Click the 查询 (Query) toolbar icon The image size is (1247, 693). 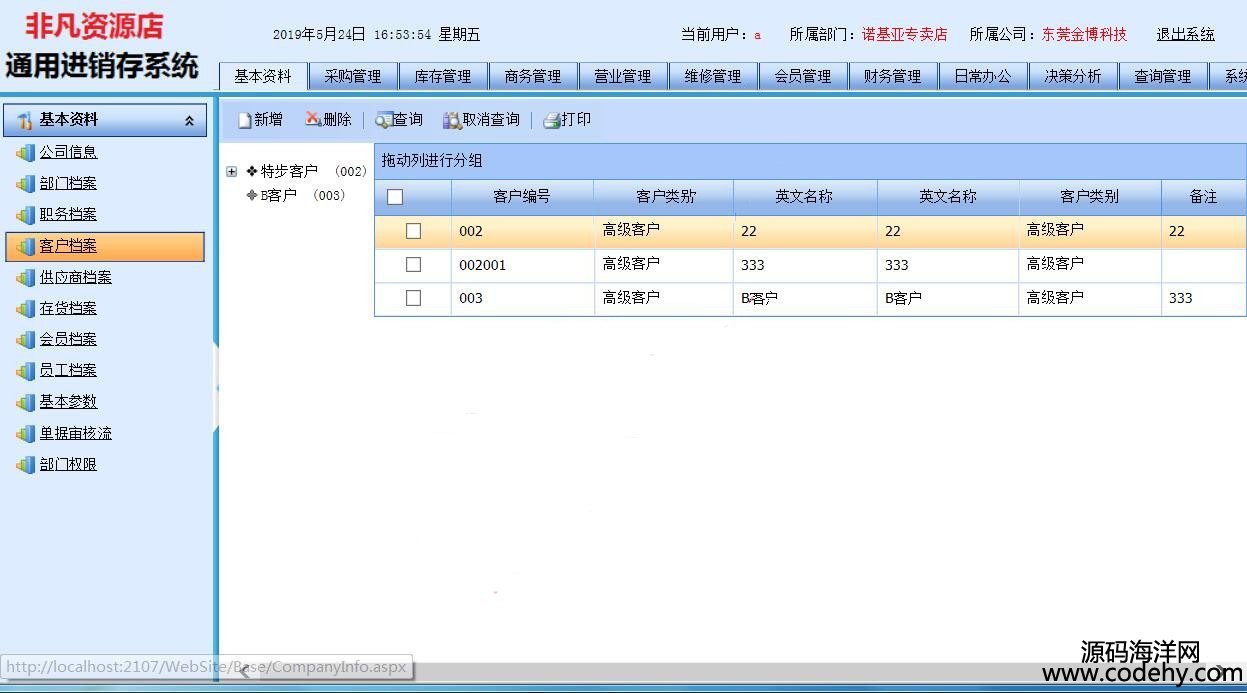pyautogui.click(x=383, y=121)
